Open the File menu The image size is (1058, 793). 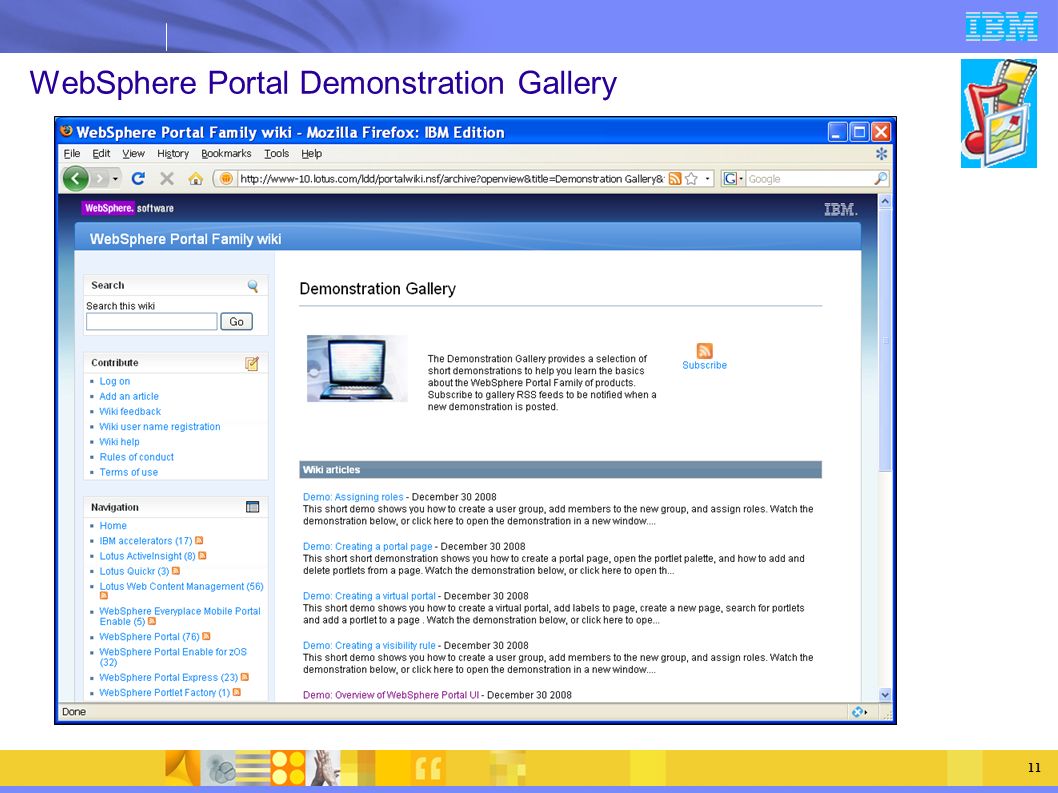point(72,153)
